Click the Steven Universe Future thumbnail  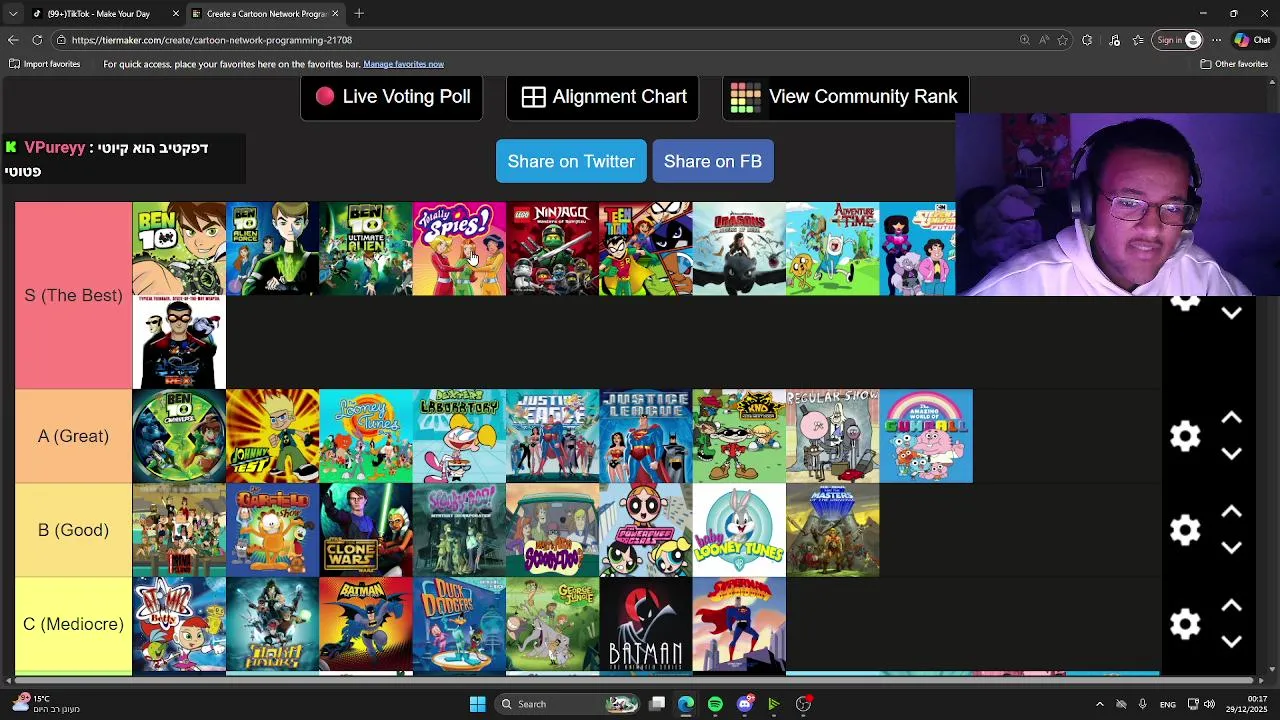[918, 249]
